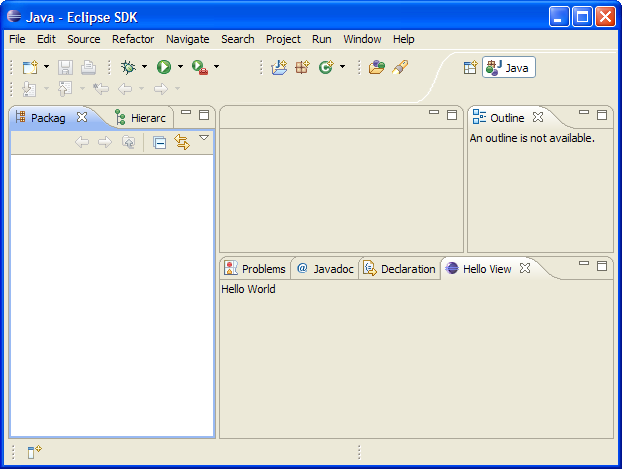Open the Edit menu
The height and width of the screenshot is (469, 622).
coord(46,39)
